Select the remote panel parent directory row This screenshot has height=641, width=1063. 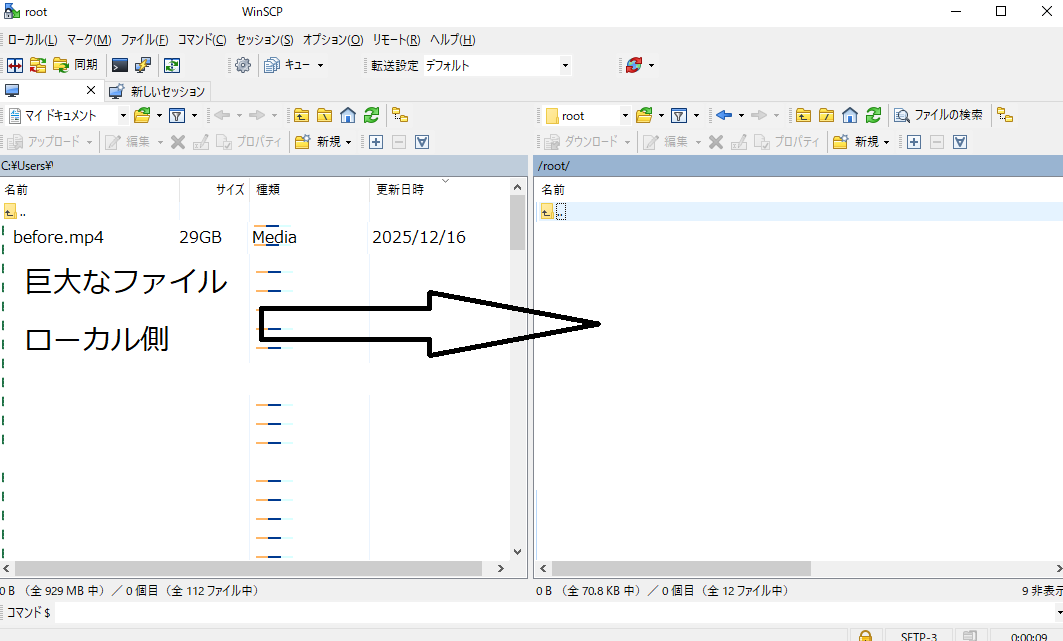[799, 212]
